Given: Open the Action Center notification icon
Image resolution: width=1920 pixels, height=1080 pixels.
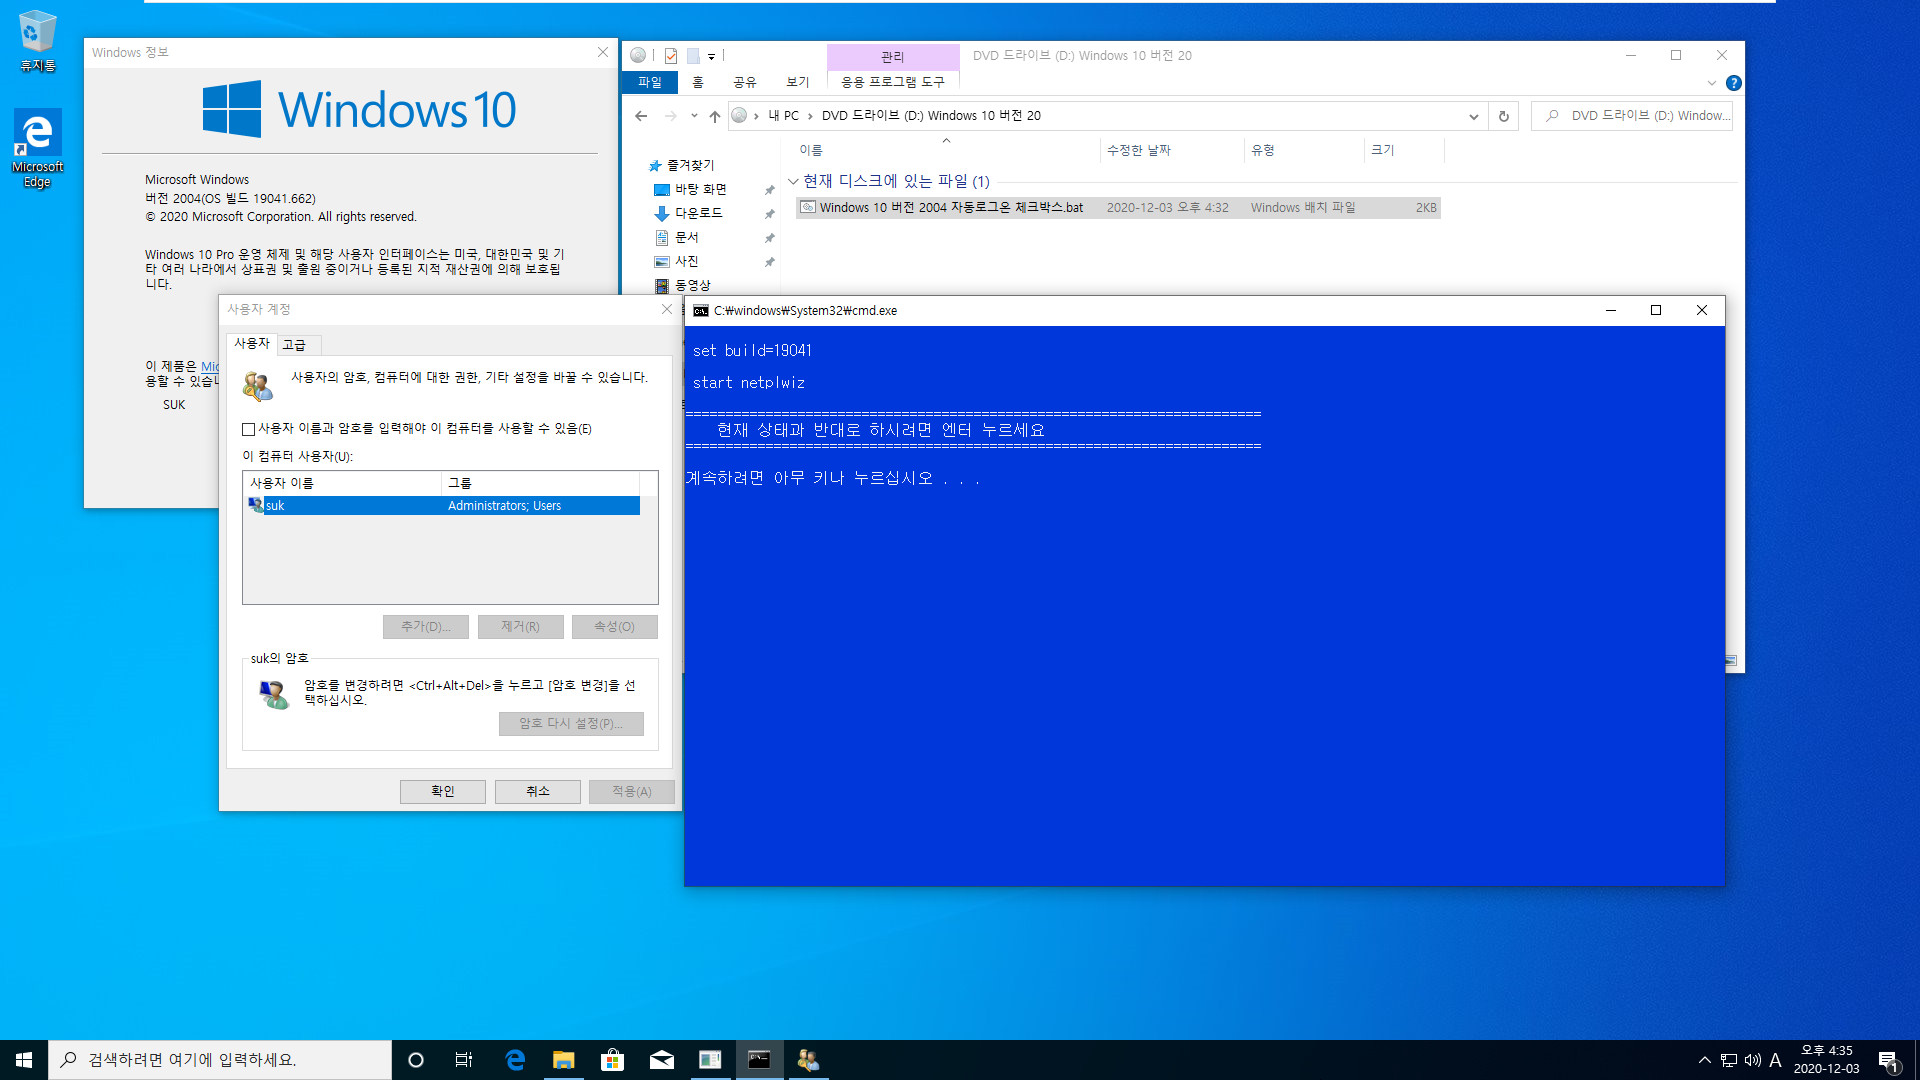Looking at the screenshot, I should (x=1889, y=1060).
